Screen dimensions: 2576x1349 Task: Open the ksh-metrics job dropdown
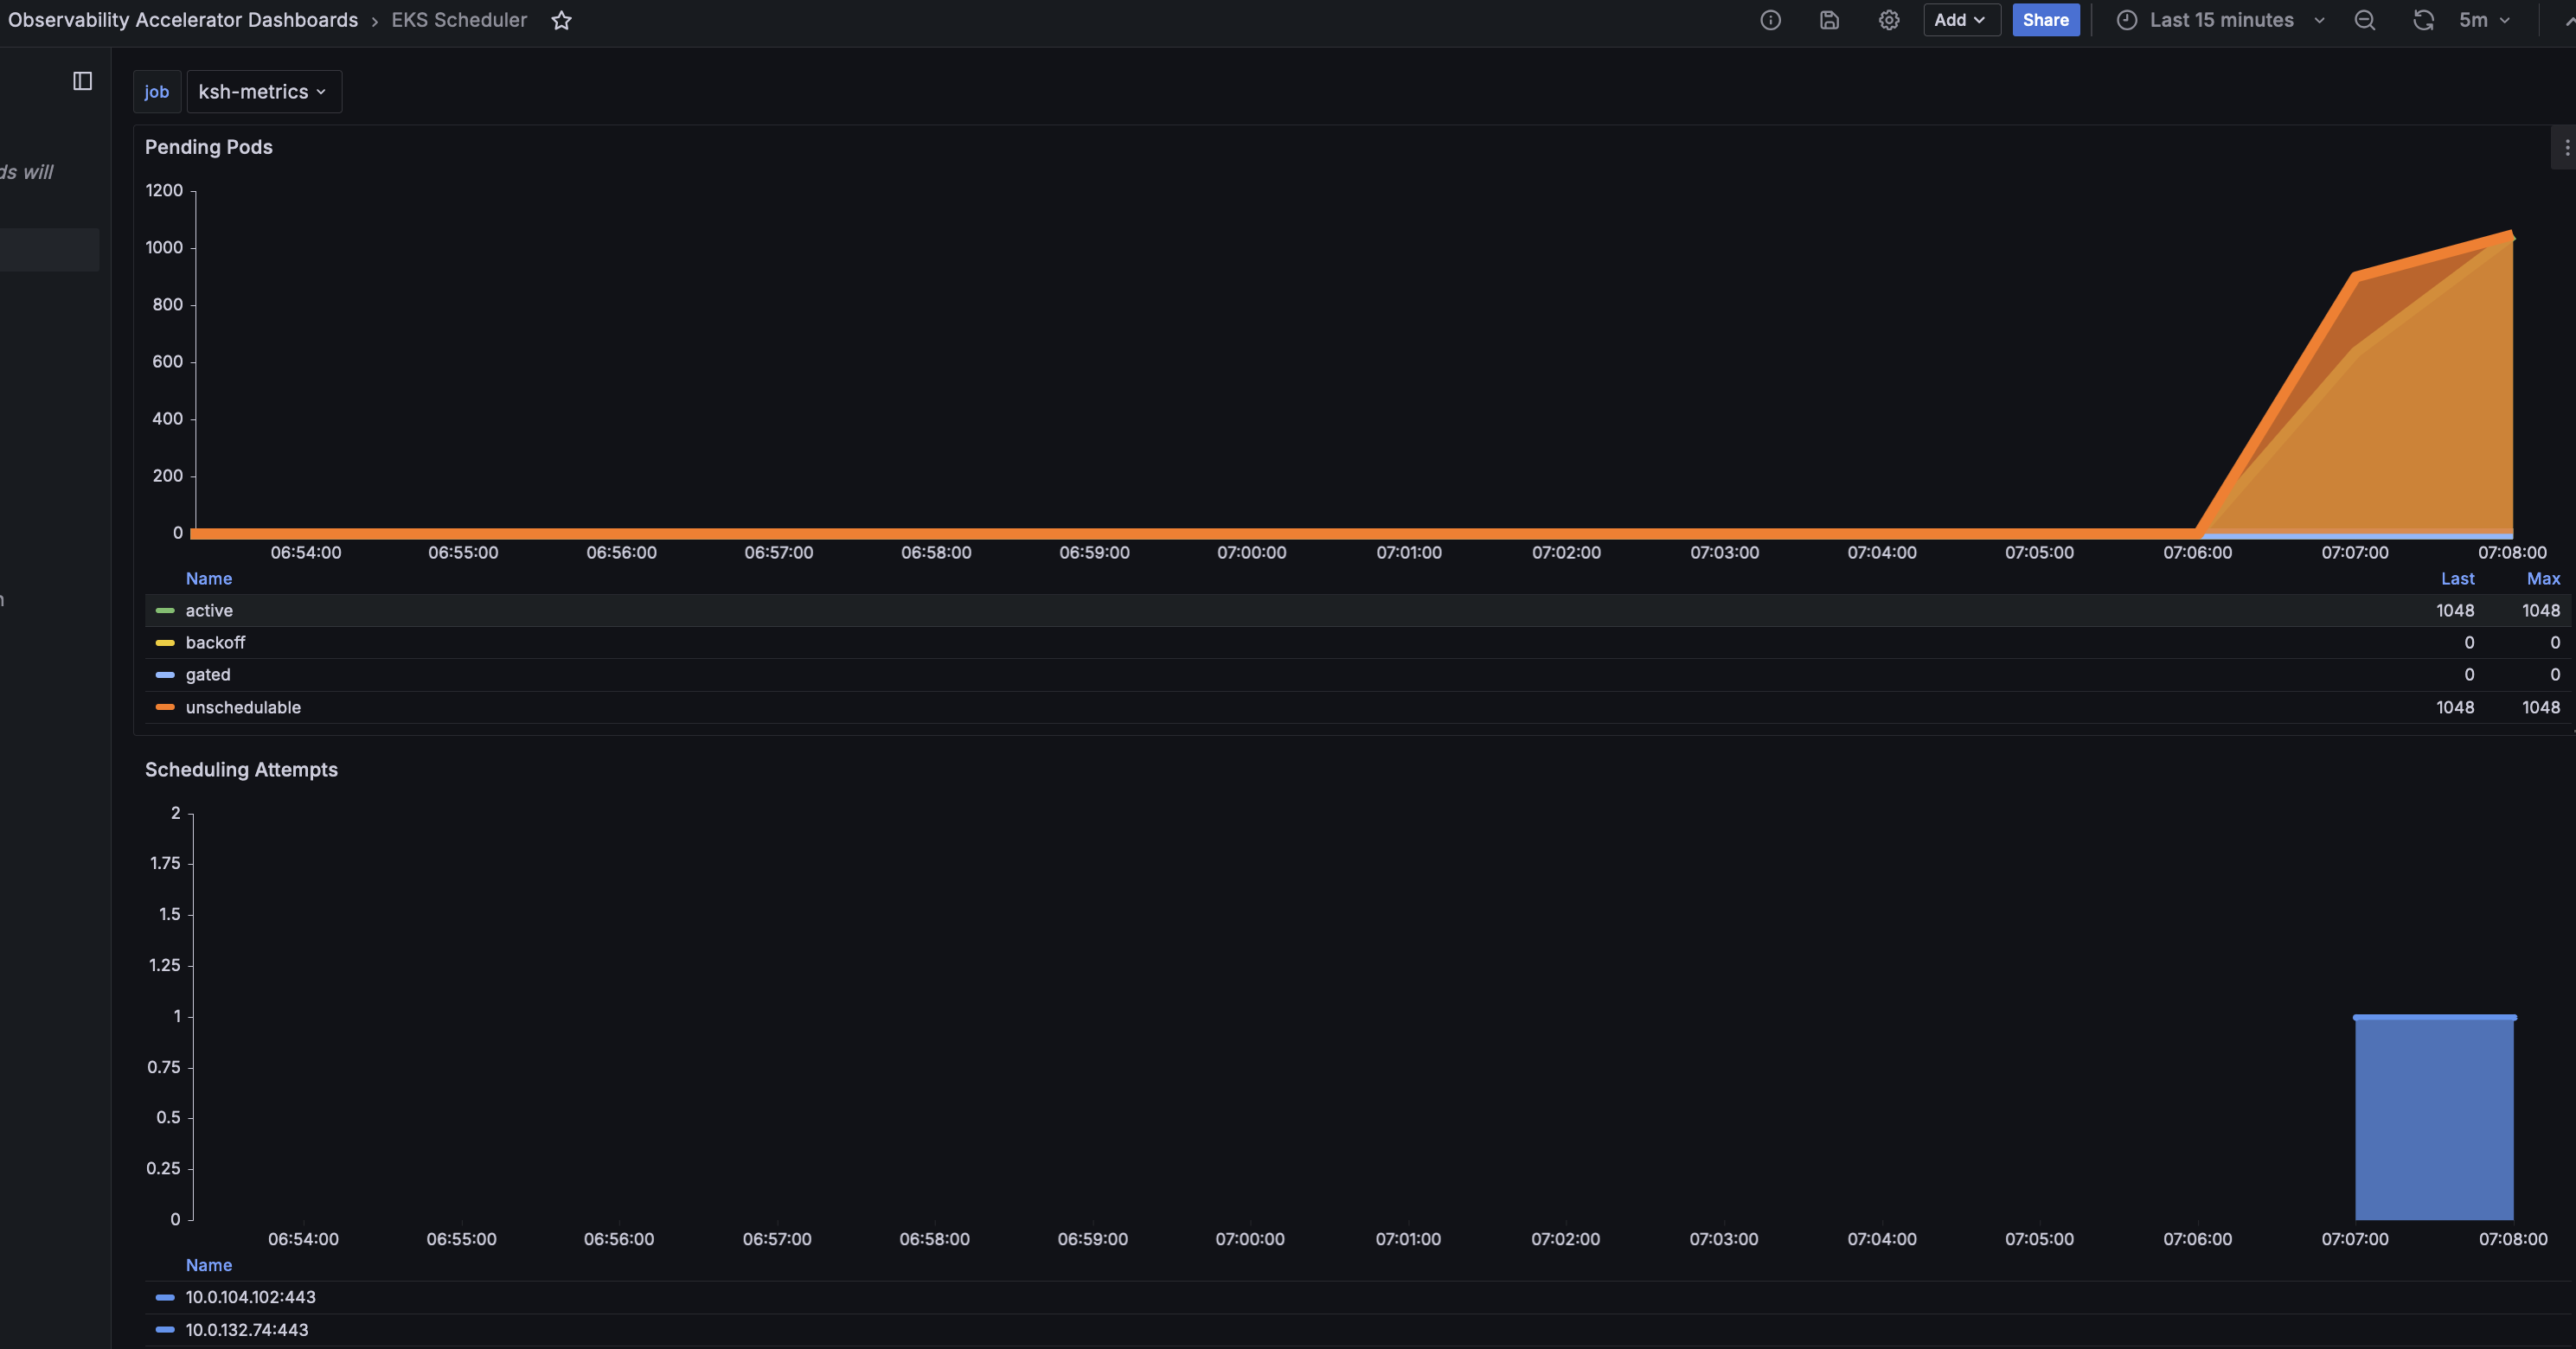[x=263, y=92]
